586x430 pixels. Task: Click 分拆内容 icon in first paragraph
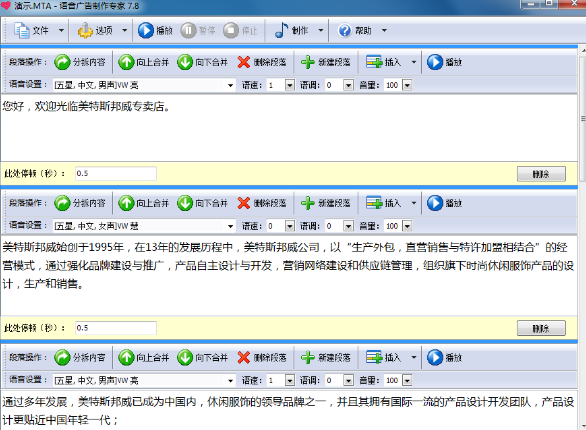click(62, 62)
